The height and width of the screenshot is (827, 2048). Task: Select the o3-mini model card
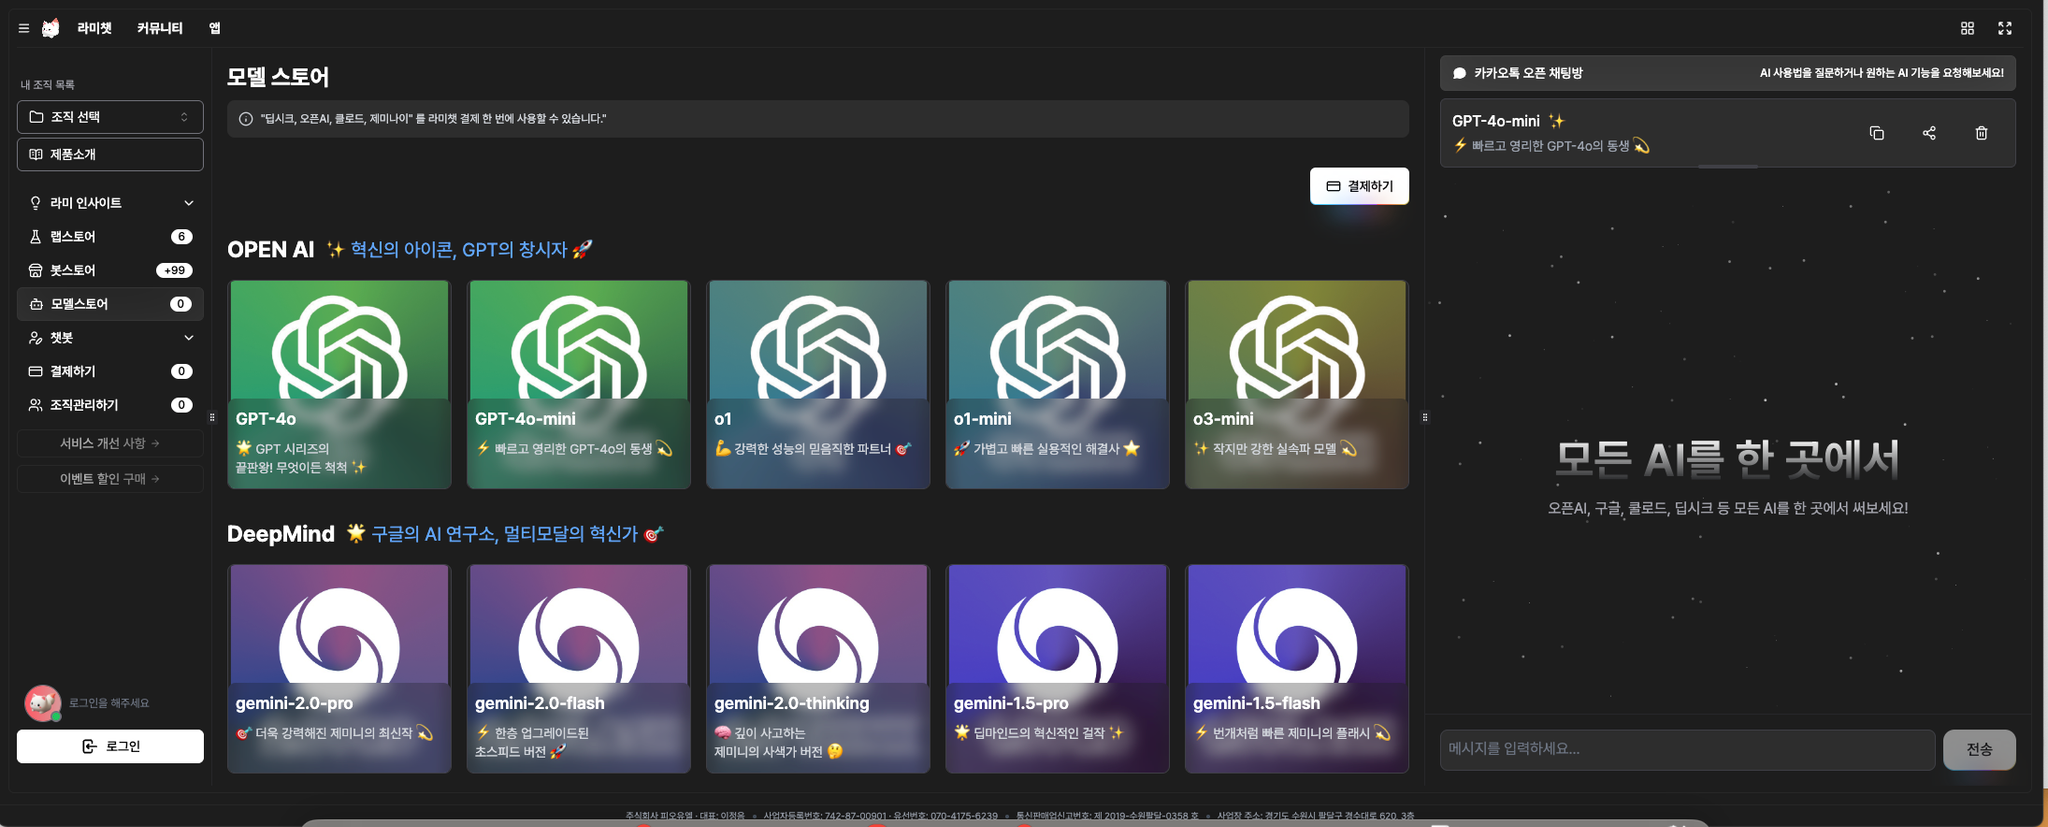(x=1297, y=384)
